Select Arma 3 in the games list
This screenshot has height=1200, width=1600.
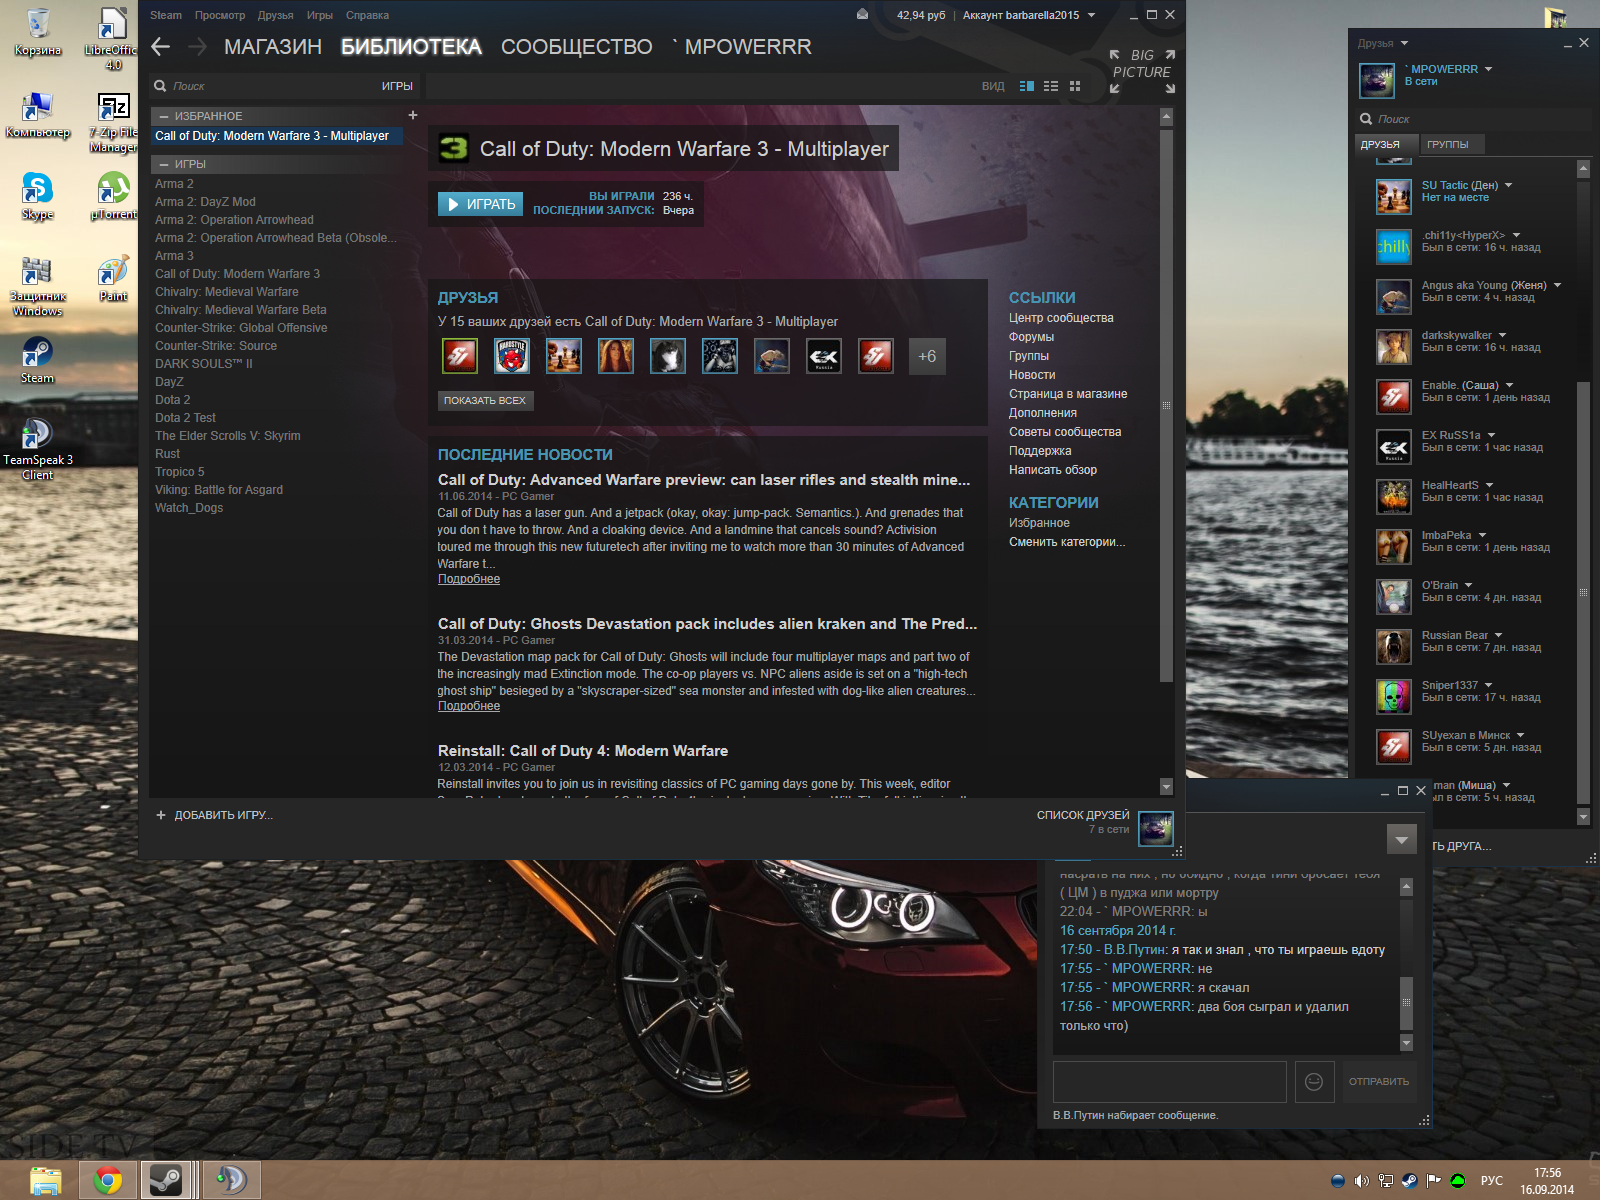coord(174,256)
